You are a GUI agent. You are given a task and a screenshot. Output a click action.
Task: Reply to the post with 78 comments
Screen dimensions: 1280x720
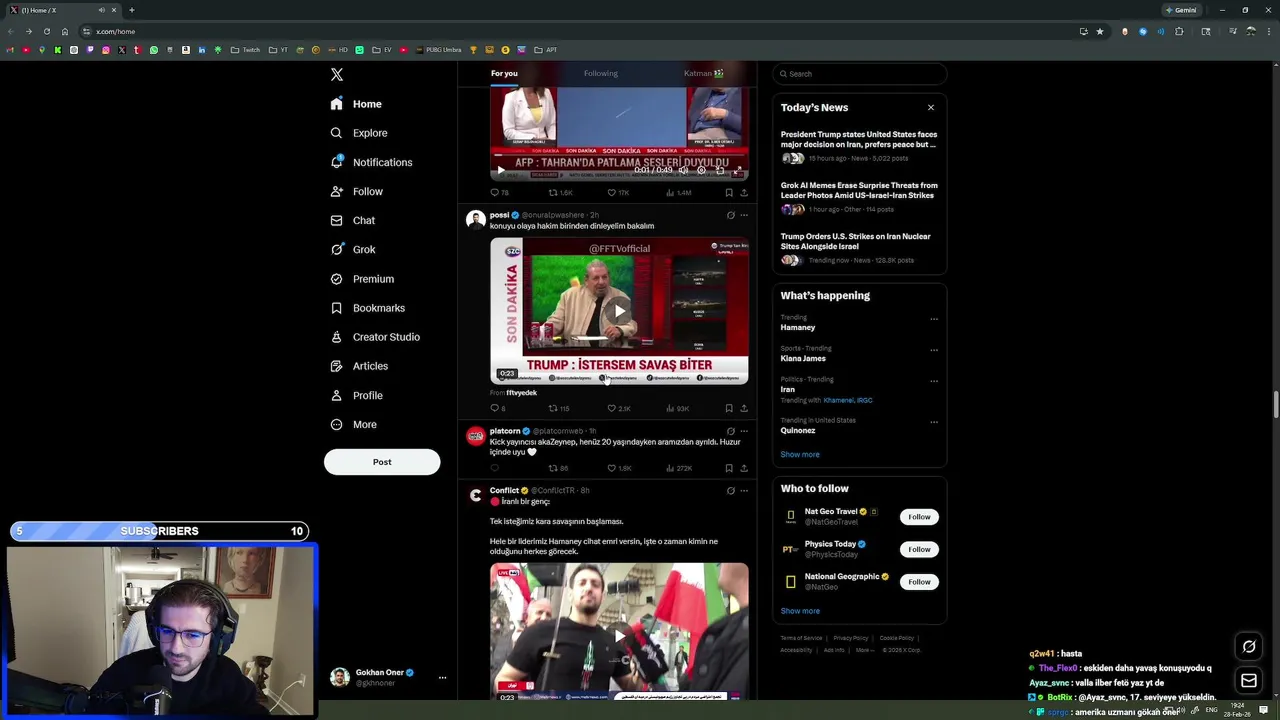pyautogui.click(x=499, y=193)
